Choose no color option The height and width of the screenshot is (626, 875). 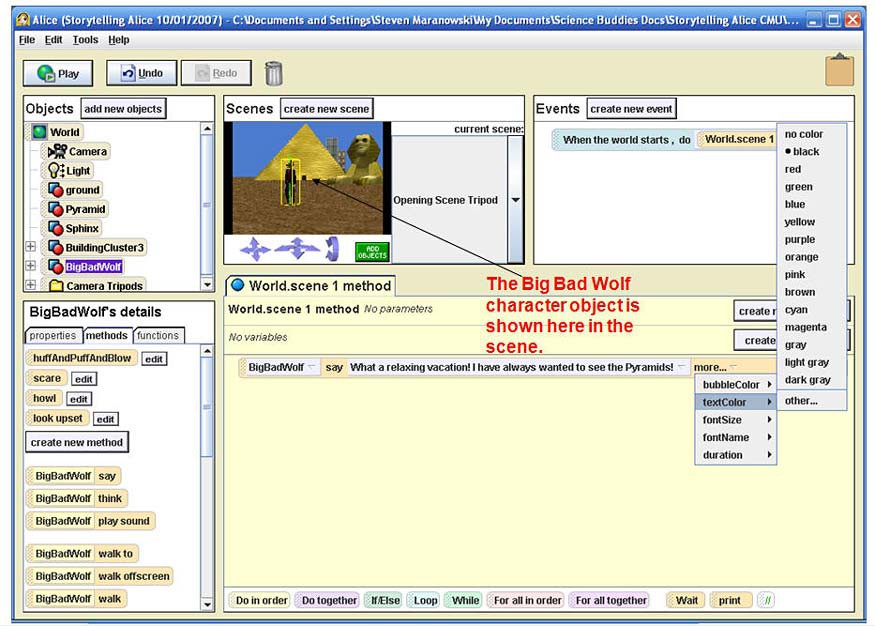(812, 134)
